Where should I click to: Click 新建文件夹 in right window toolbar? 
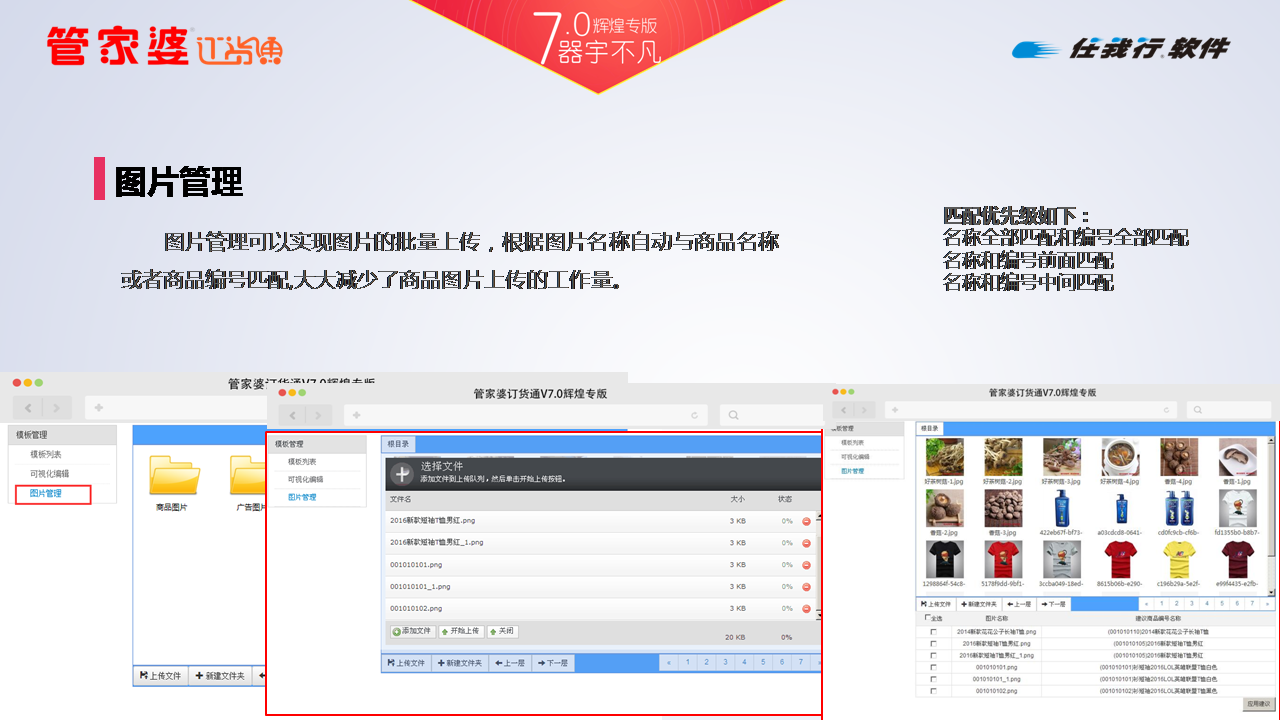(x=979, y=604)
